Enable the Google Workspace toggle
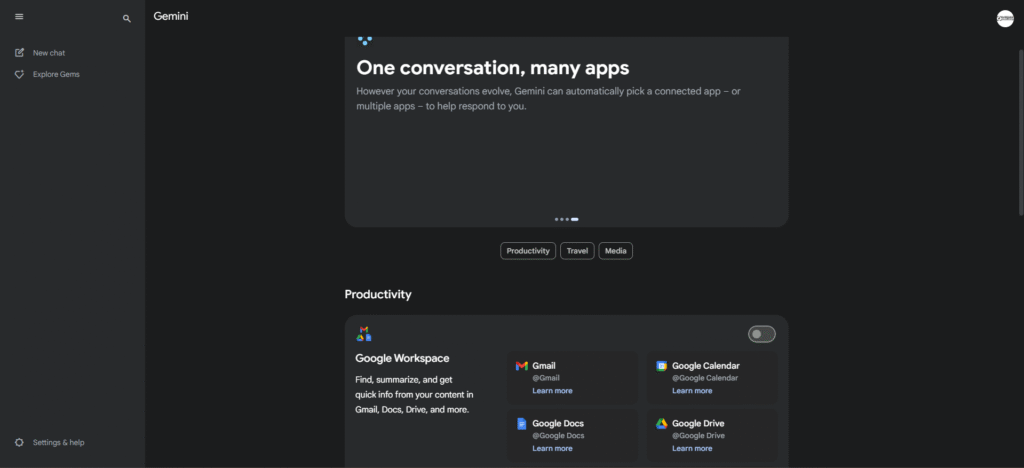Image resolution: width=1024 pixels, height=468 pixels. [x=761, y=334]
